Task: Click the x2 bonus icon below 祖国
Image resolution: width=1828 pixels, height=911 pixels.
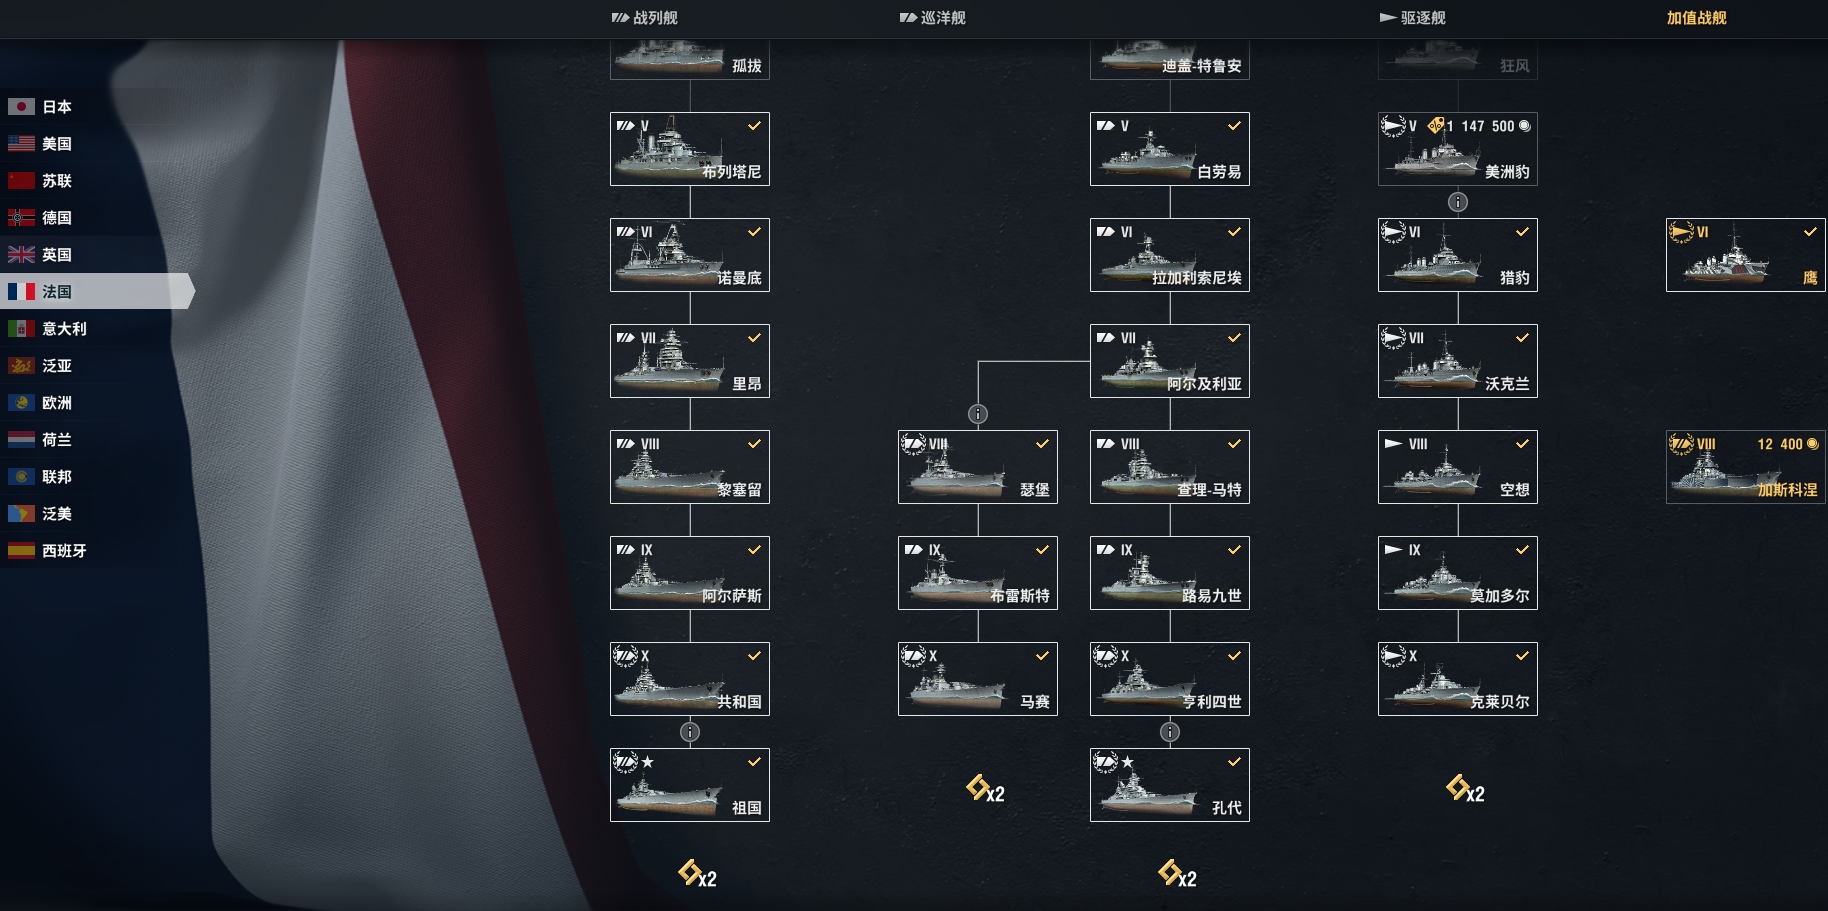Action: 697,874
